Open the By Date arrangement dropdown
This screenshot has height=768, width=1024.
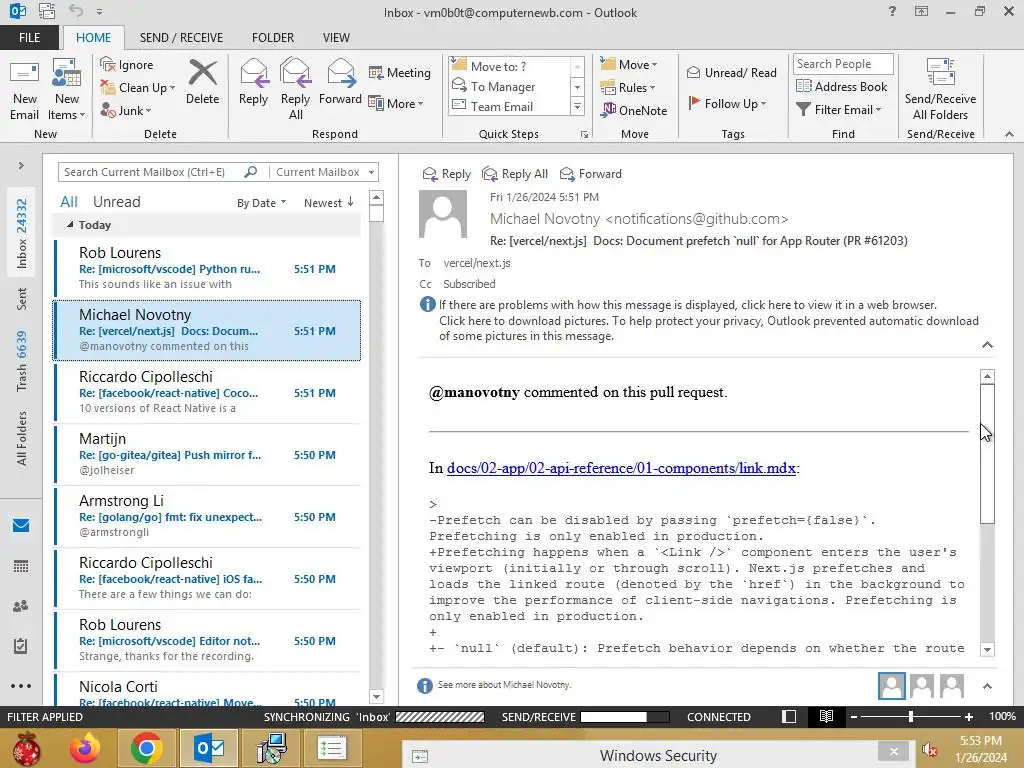coord(262,202)
